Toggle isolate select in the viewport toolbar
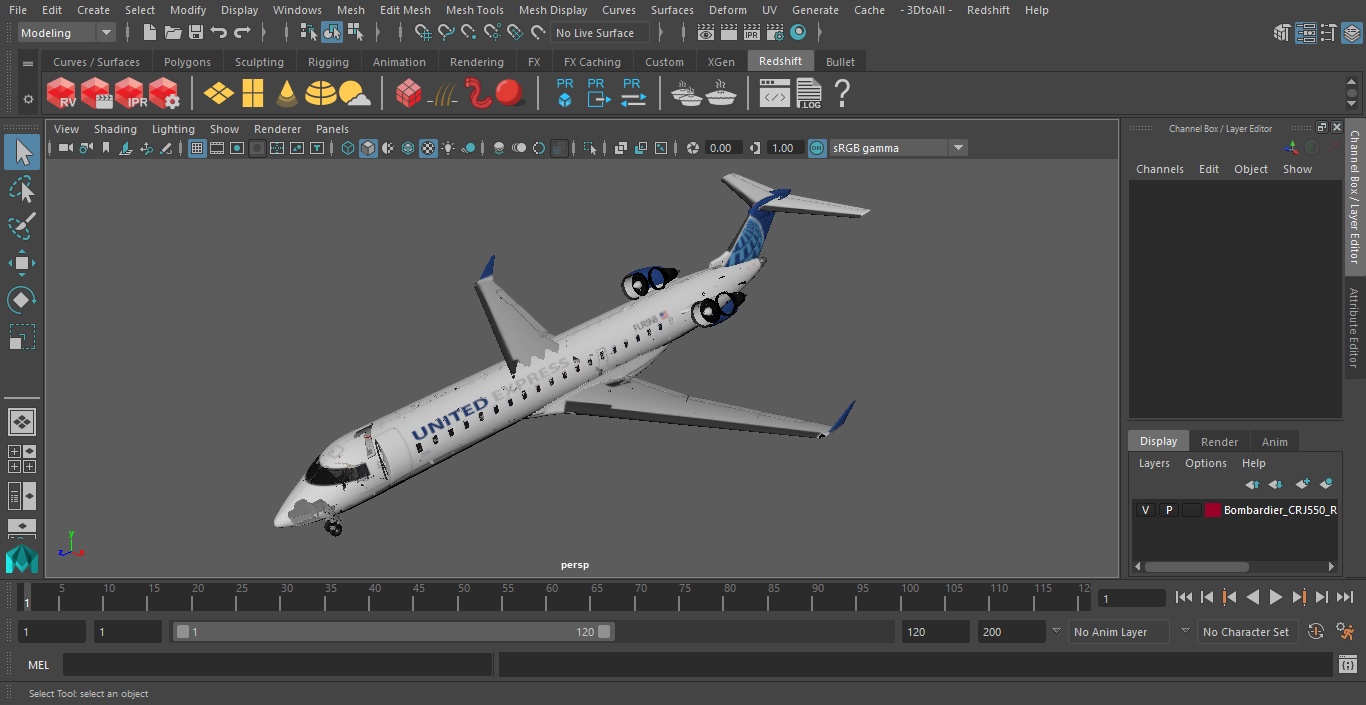 [x=590, y=148]
